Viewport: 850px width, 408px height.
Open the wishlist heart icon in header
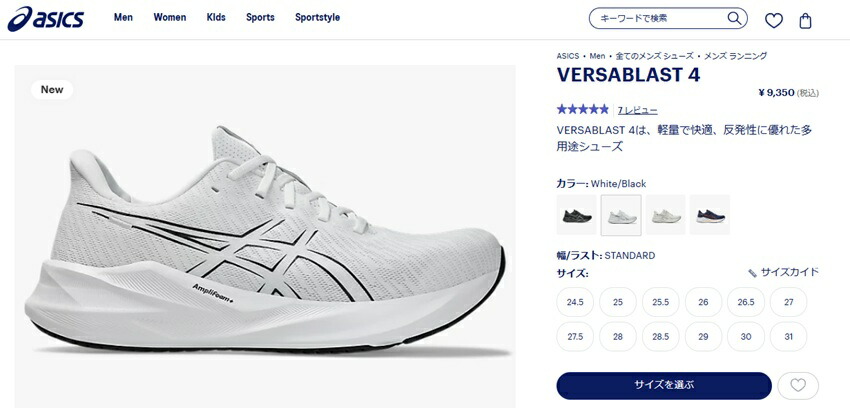tap(774, 21)
